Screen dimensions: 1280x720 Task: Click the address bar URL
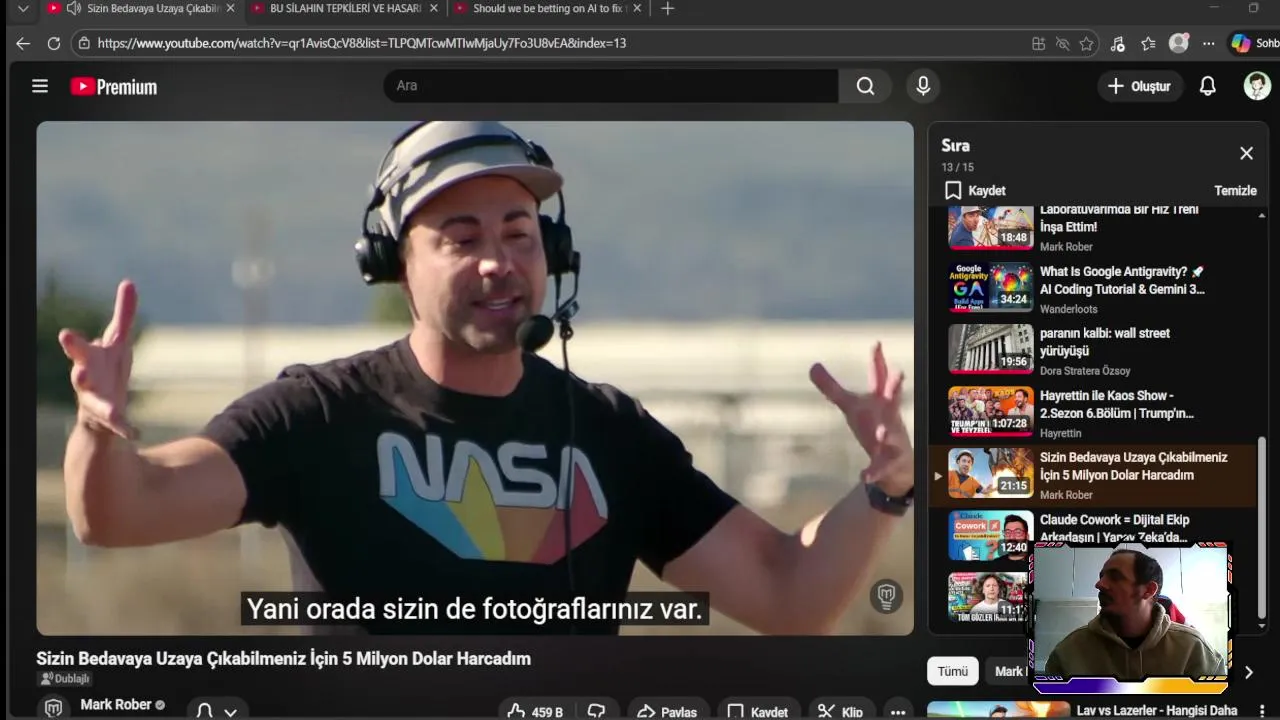point(362,43)
